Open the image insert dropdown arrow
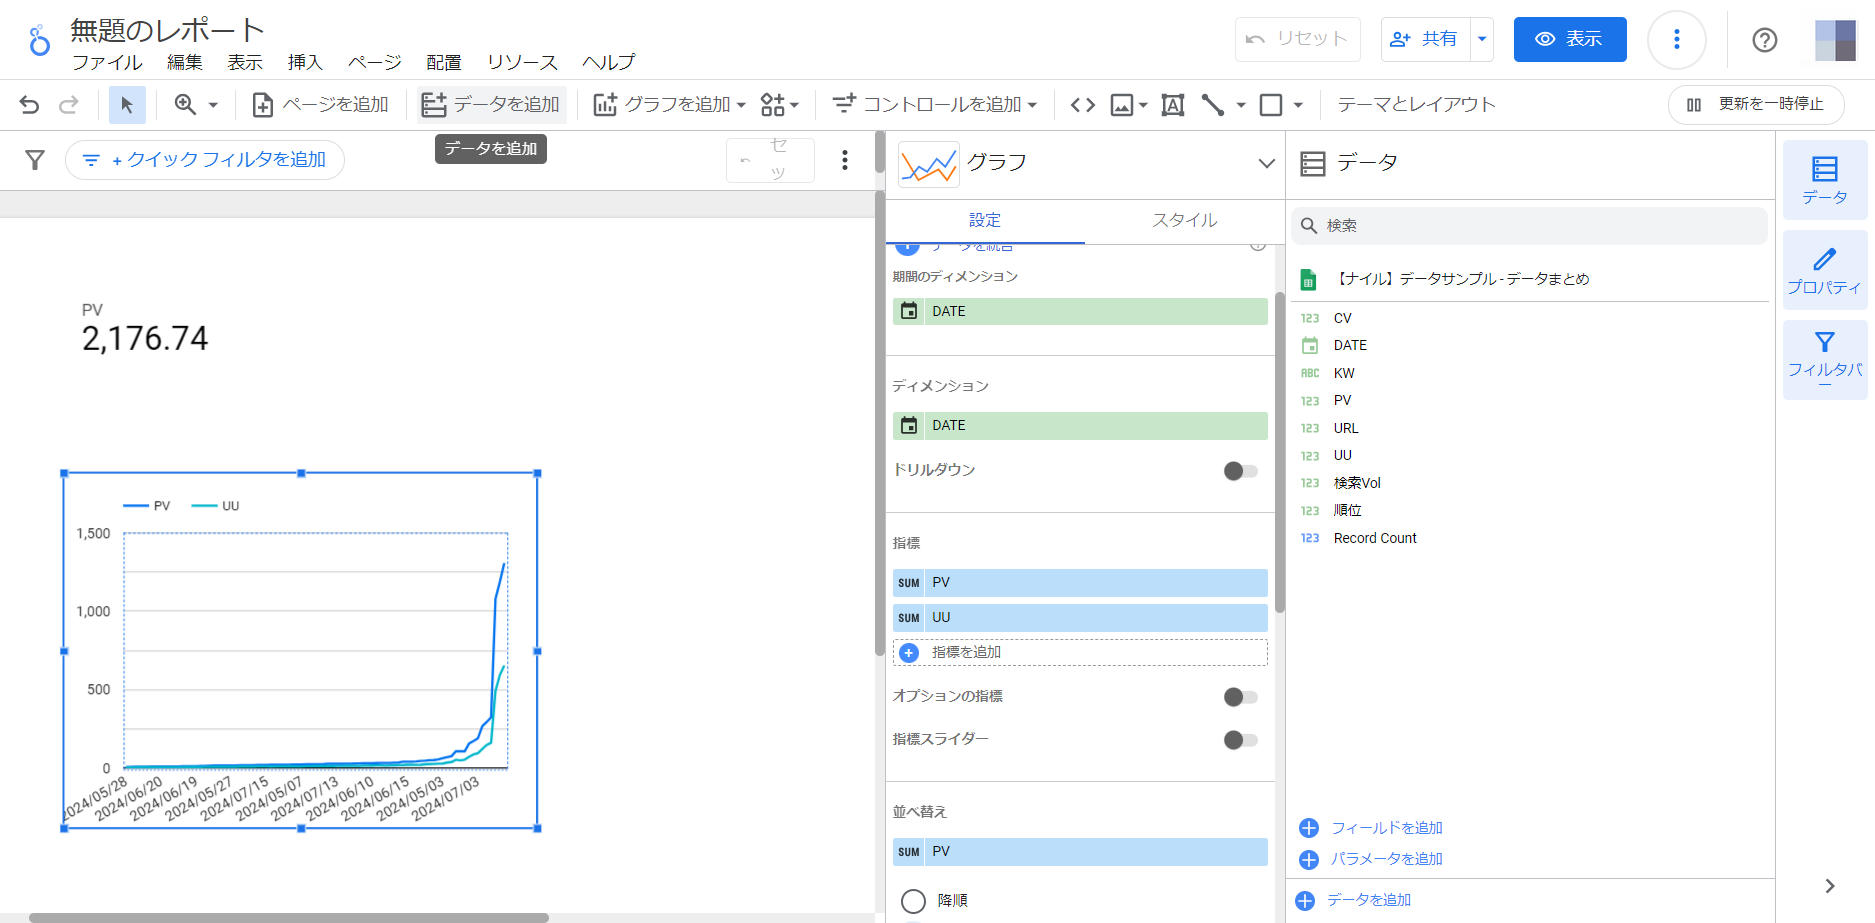Image resolution: width=1875 pixels, height=923 pixels. (x=1143, y=104)
